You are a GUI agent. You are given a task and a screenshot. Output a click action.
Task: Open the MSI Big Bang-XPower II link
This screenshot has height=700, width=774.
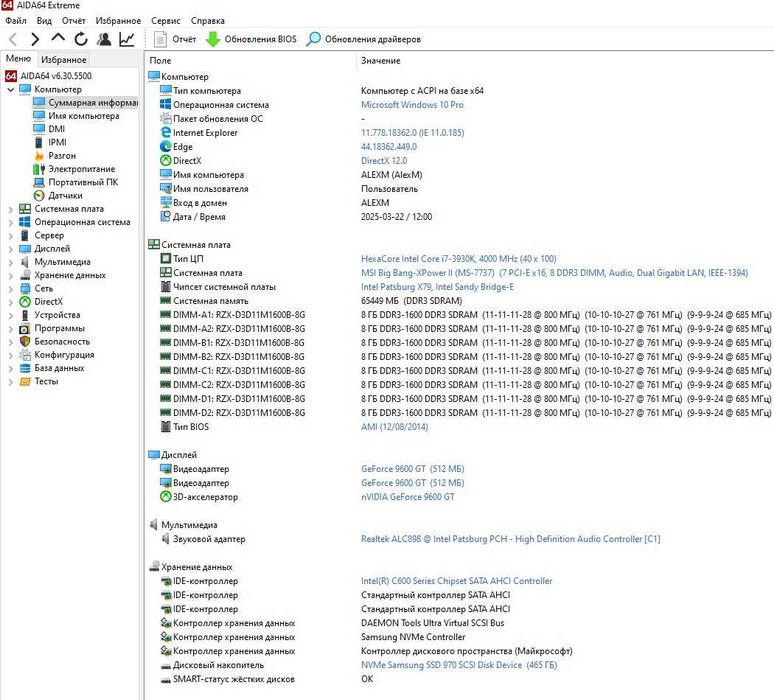pos(554,273)
